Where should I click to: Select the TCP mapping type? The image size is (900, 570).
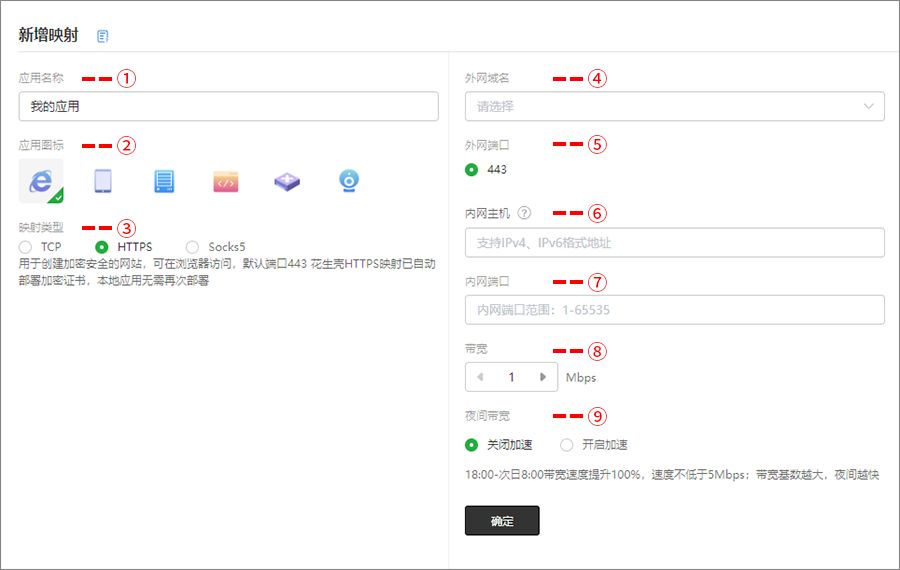click(x=25, y=247)
